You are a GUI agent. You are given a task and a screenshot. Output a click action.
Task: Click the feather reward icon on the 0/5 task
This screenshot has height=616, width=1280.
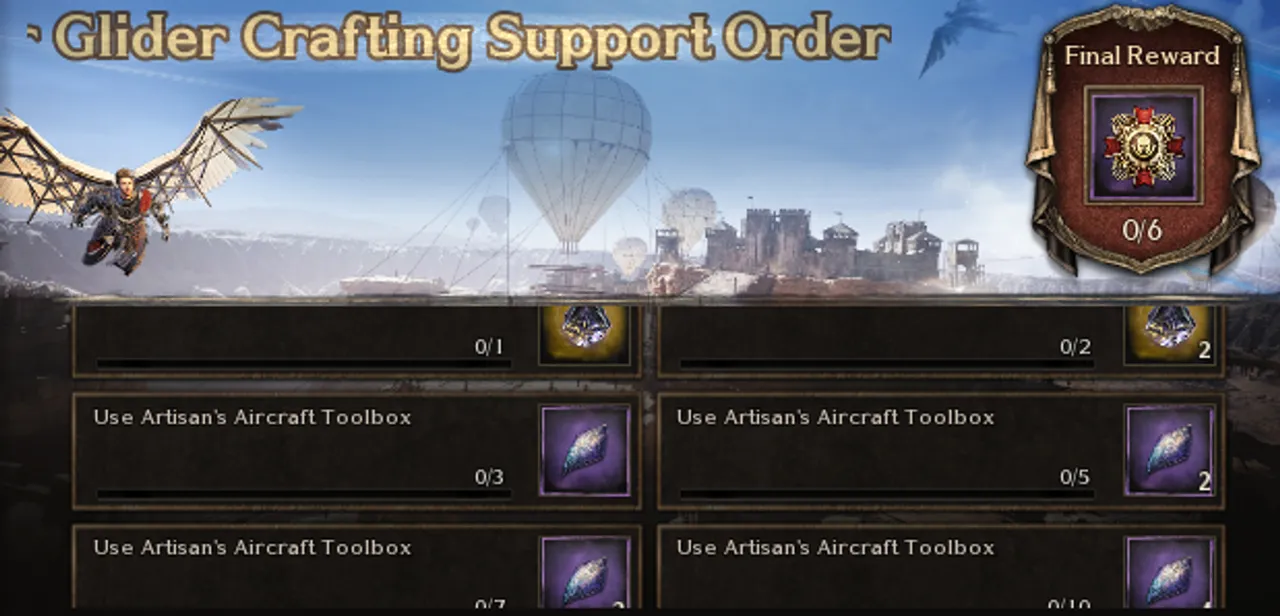1170,451
